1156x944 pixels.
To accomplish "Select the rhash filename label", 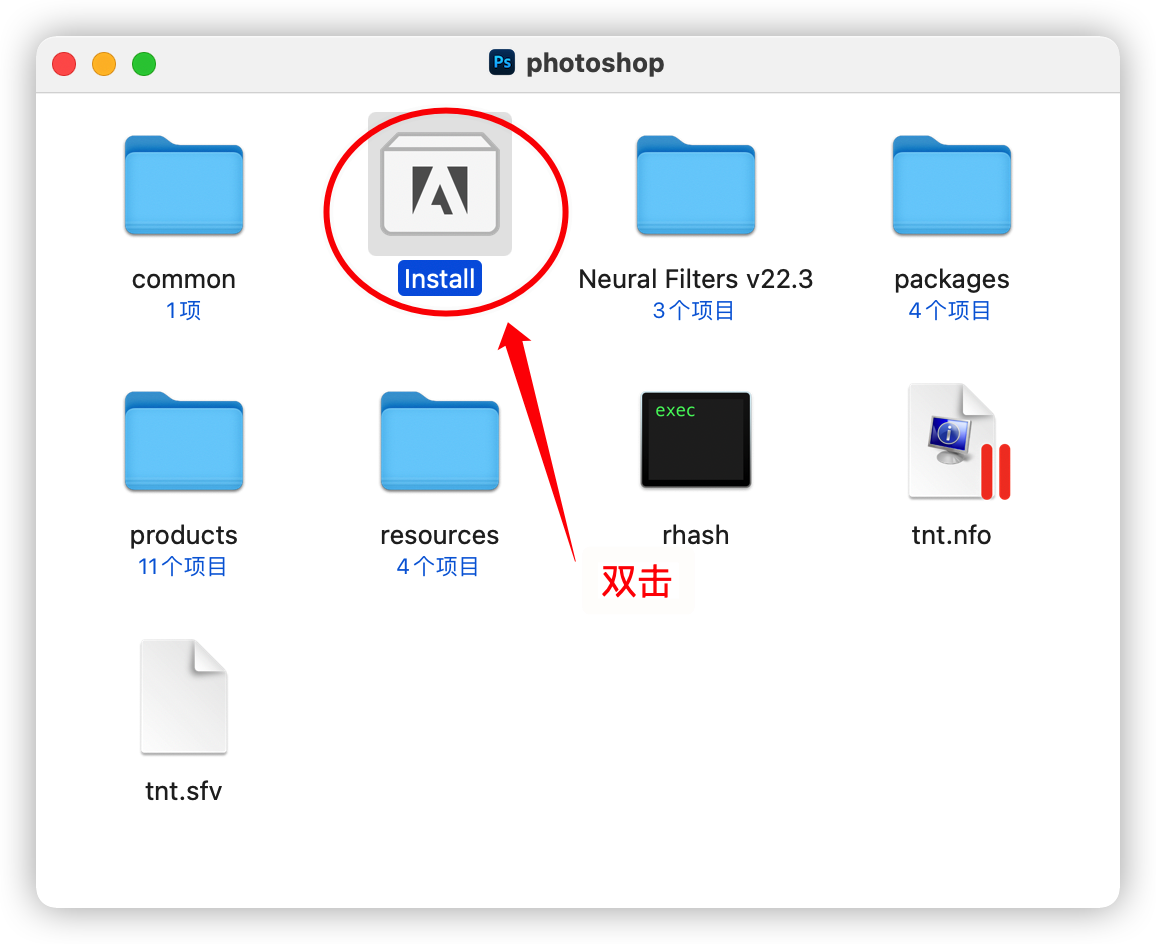I will (x=695, y=534).
